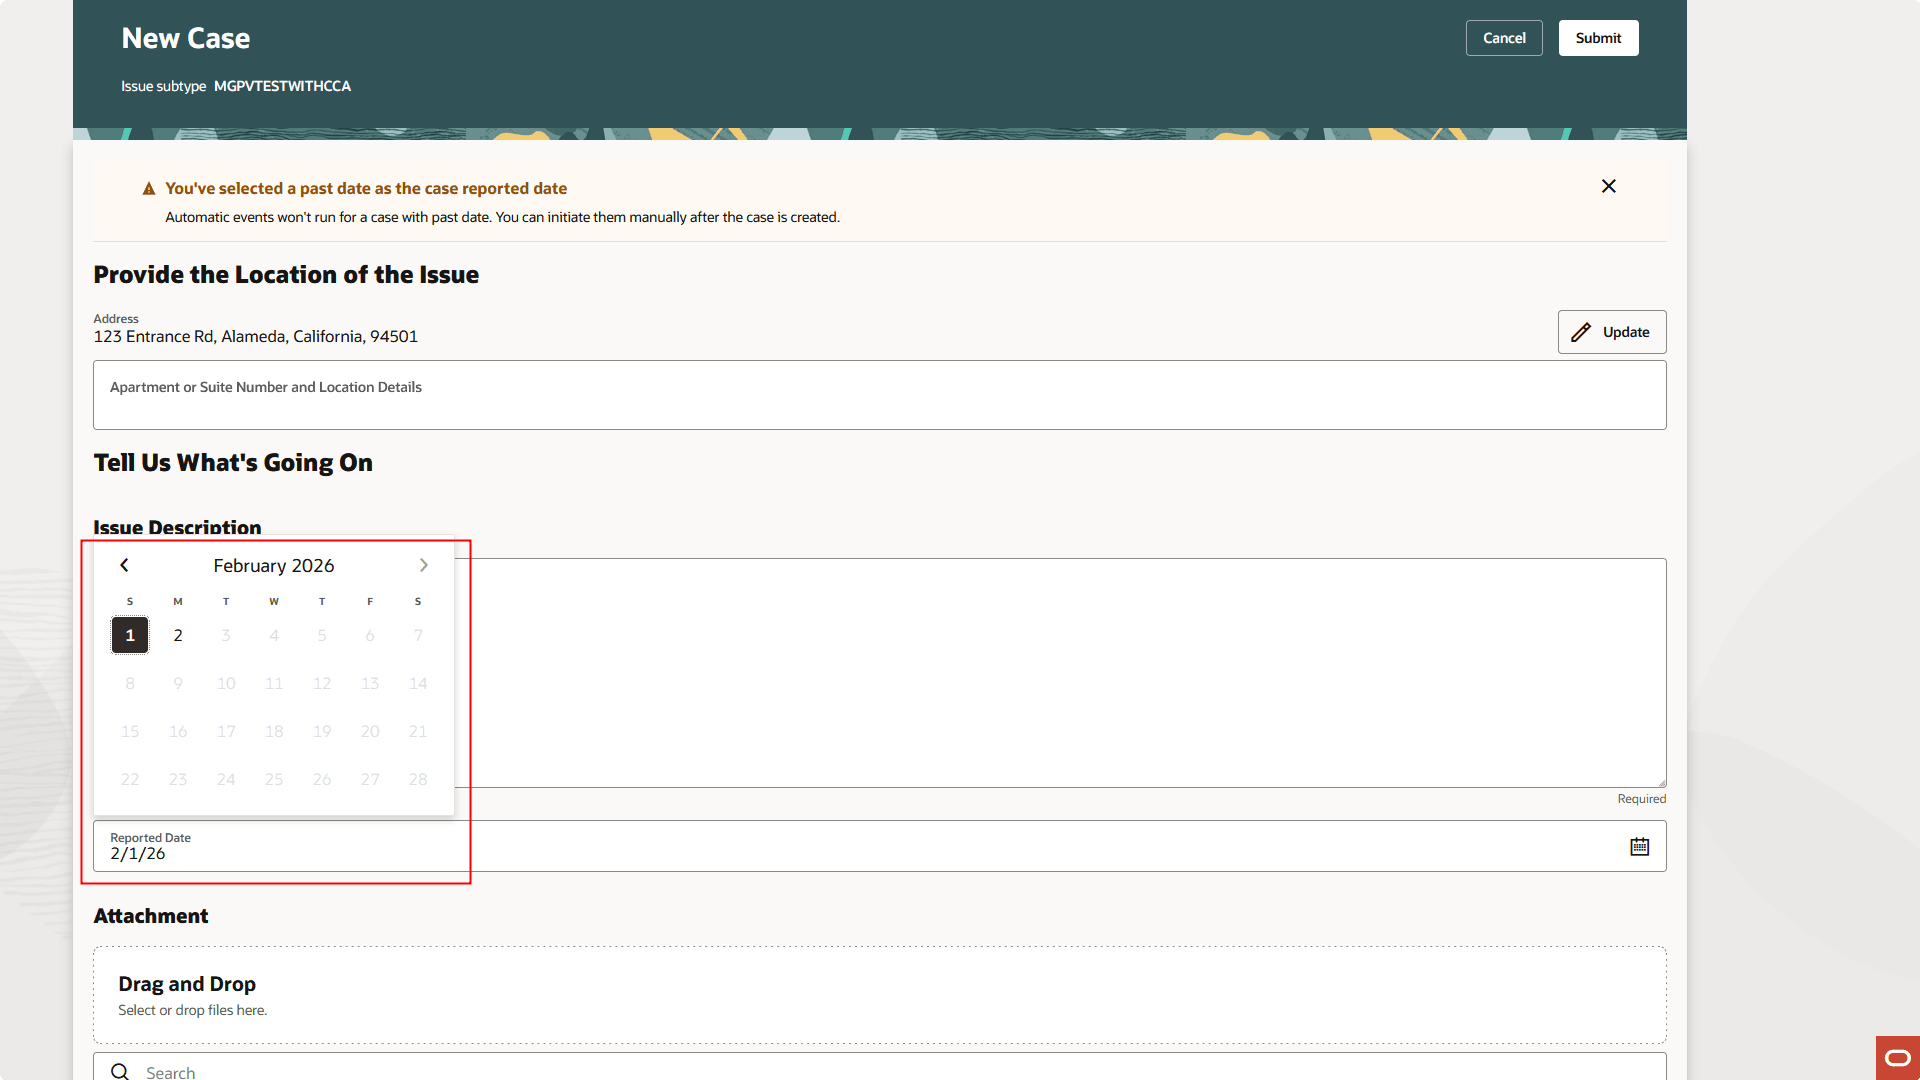
Task: Select February 2 in the calendar
Action: click(x=178, y=635)
